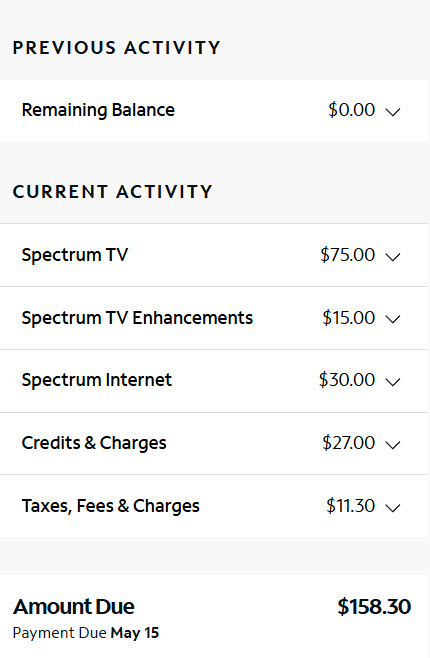This screenshot has width=430, height=658.
Task: Select the Spectrum TV Enhancements label
Action: tap(137, 318)
